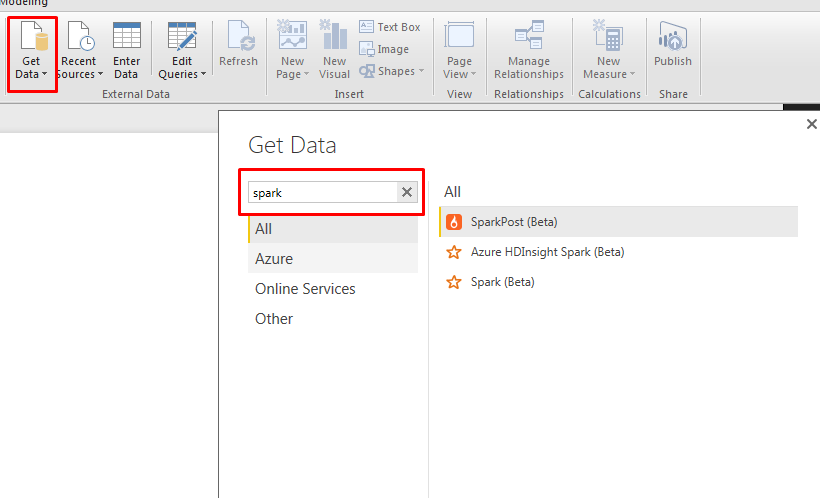This screenshot has height=498, width=820.
Task: Expand the New Page dropdown
Action: click(291, 74)
